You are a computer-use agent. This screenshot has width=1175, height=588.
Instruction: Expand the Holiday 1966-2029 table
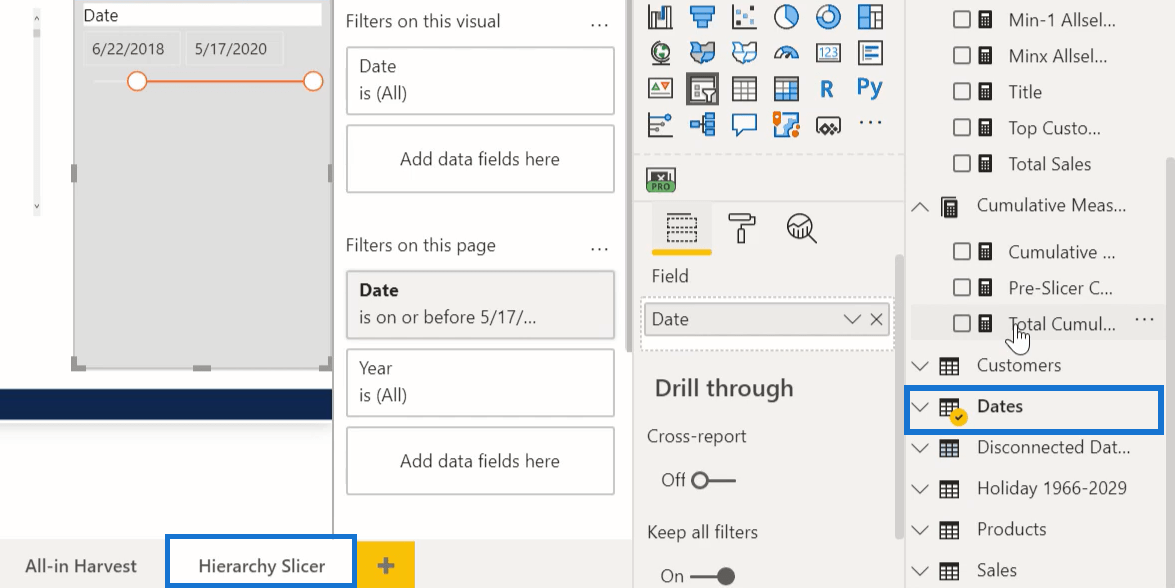(x=919, y=488)
